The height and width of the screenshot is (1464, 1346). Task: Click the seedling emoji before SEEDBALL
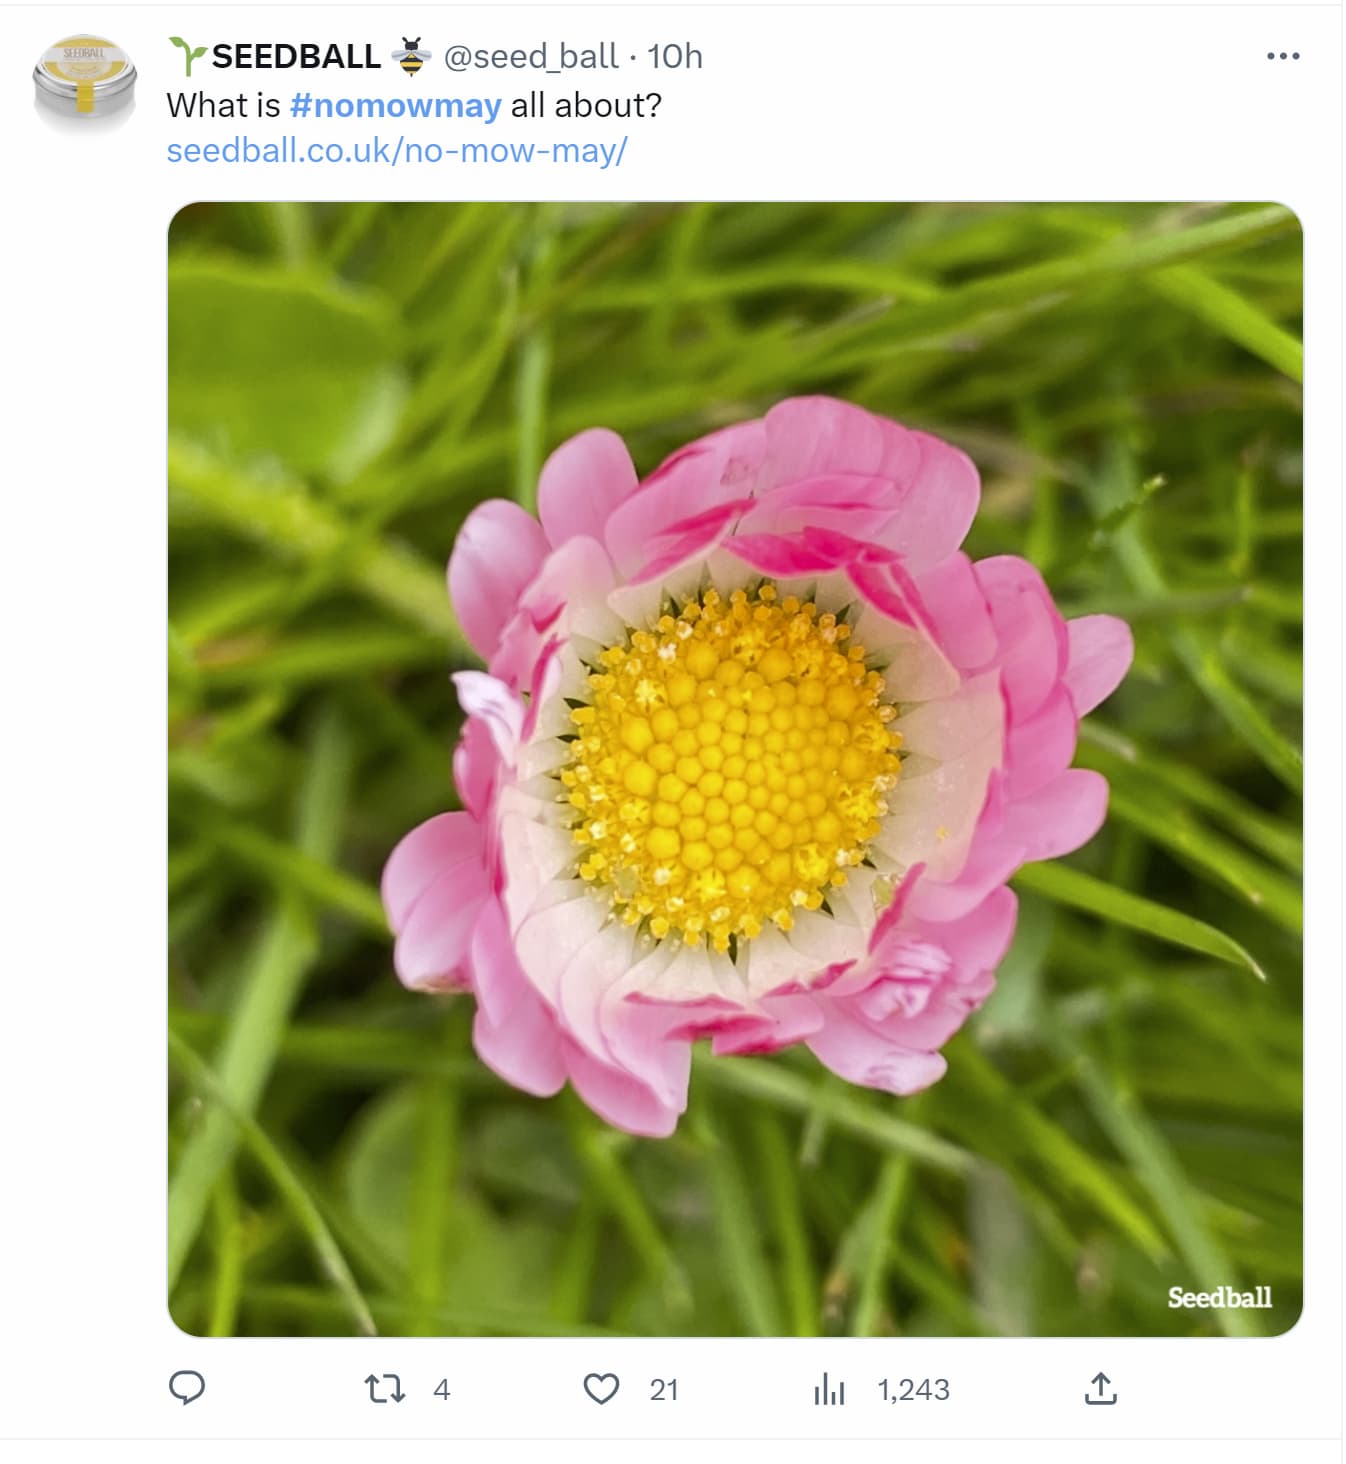click(x=187, y=56)
